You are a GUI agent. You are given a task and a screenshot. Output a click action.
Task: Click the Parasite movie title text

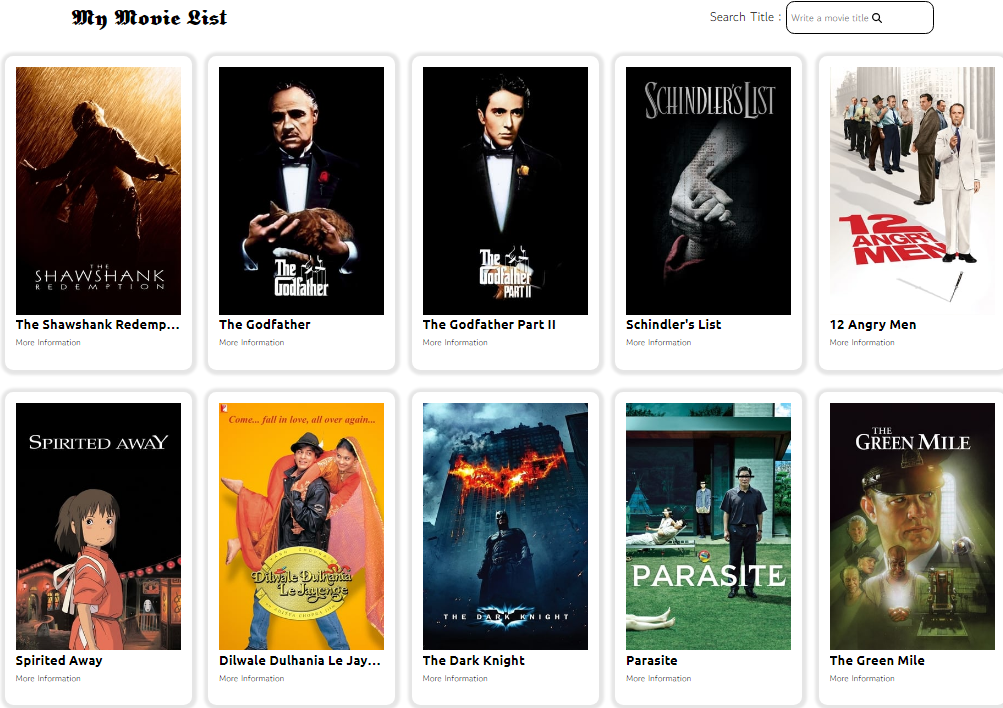tap(652, 661)
